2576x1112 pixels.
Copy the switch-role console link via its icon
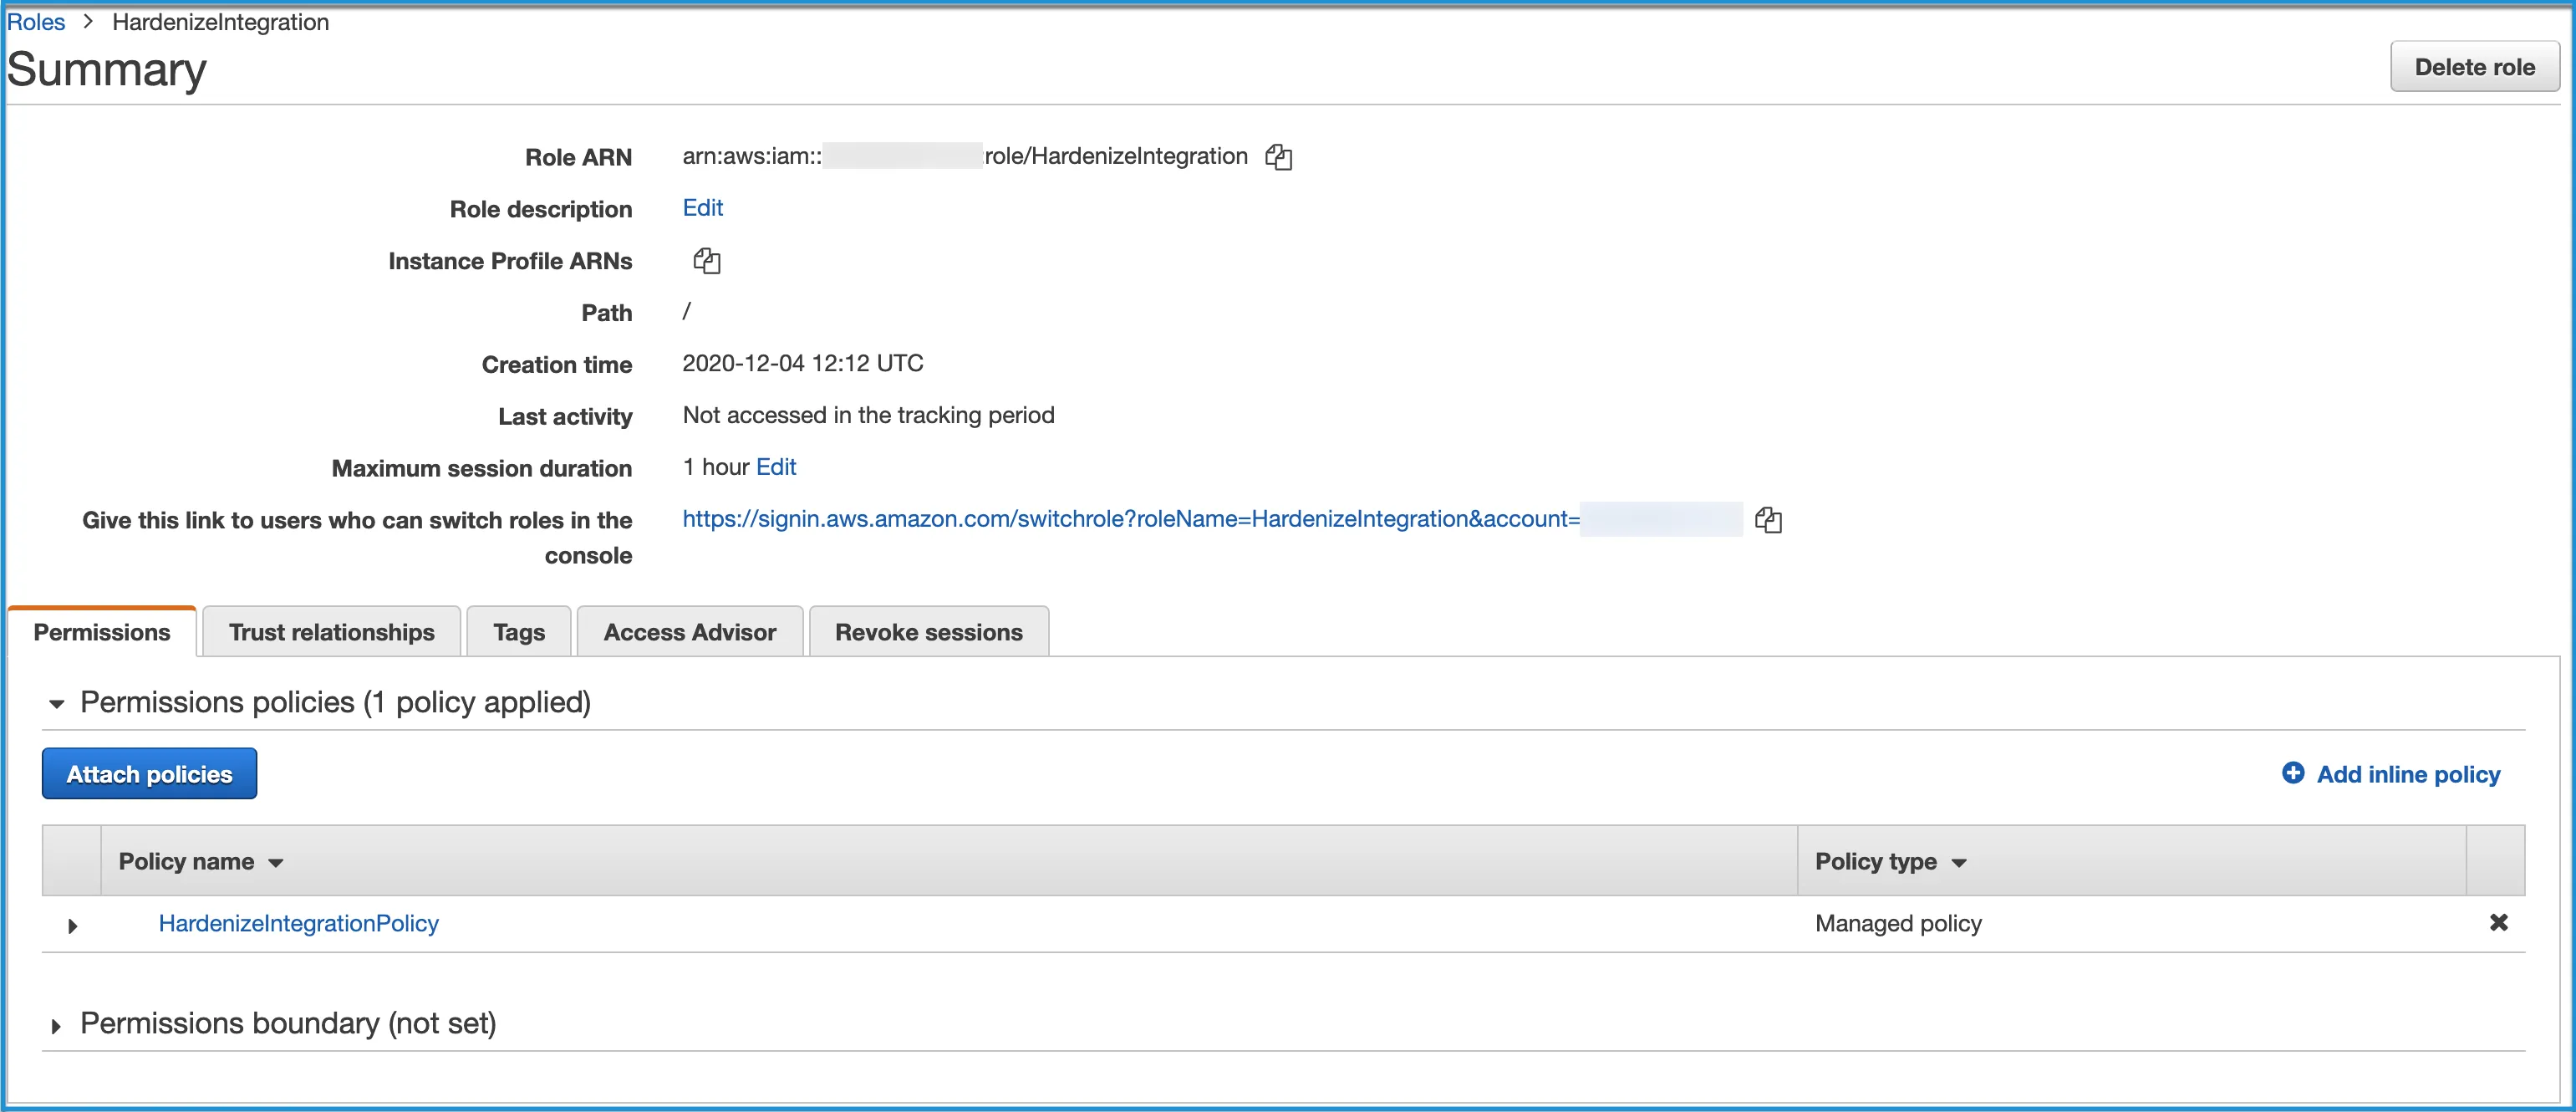[1770, 519]
